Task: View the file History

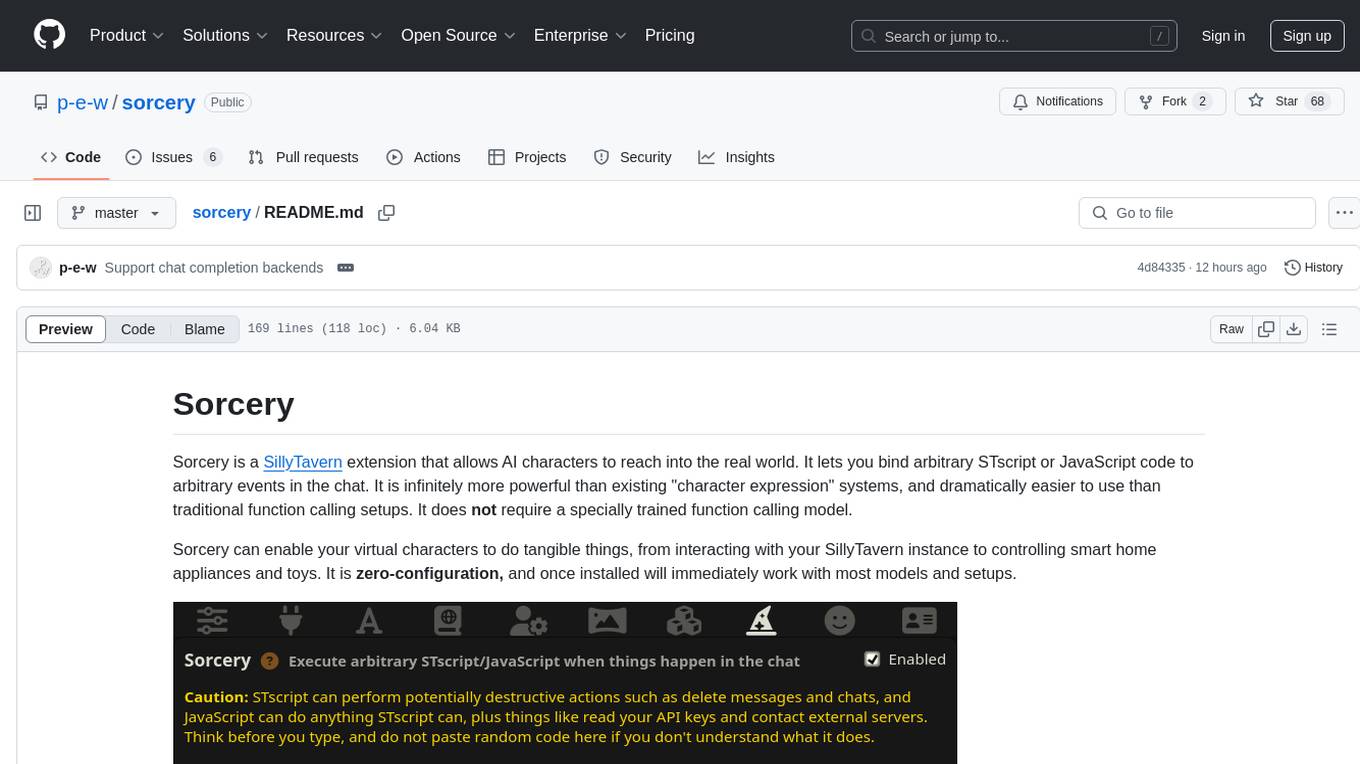Action: 1313,268
